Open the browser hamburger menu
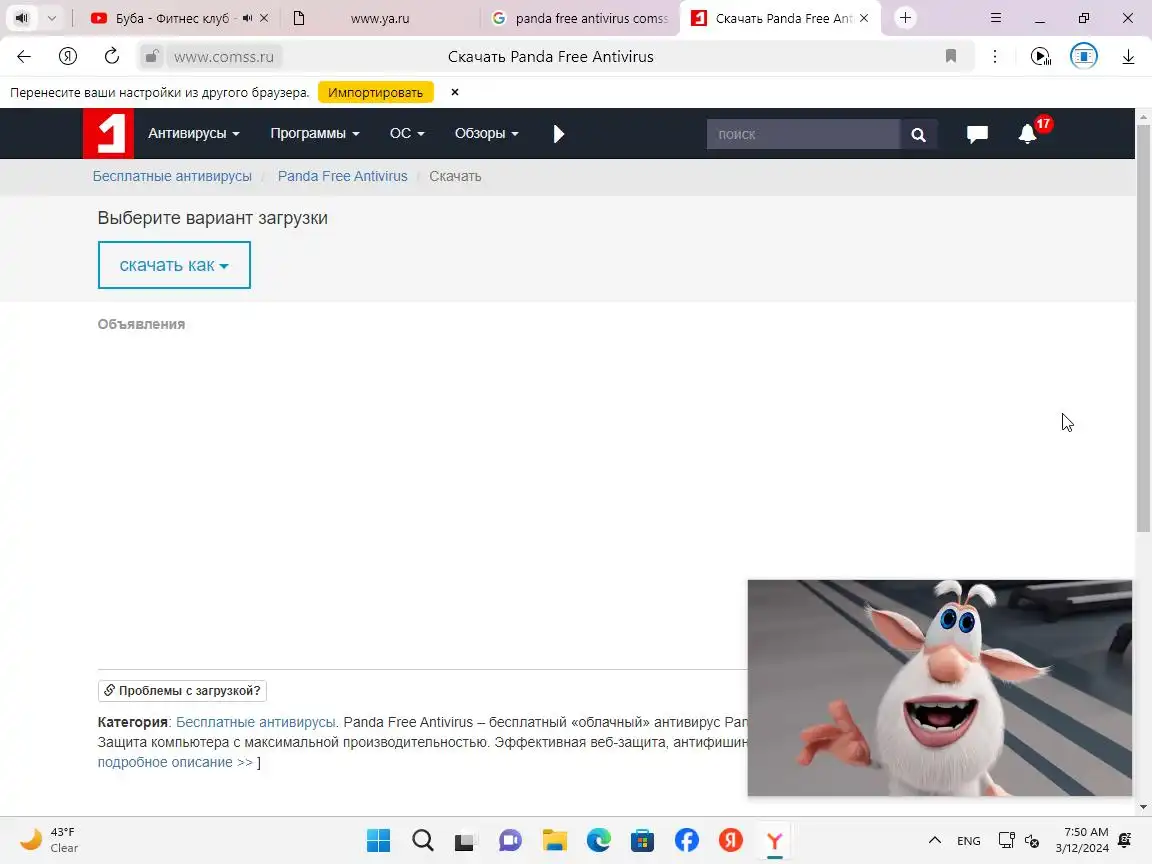Screen dimensions: 1152x864 [x=996, y=18]
